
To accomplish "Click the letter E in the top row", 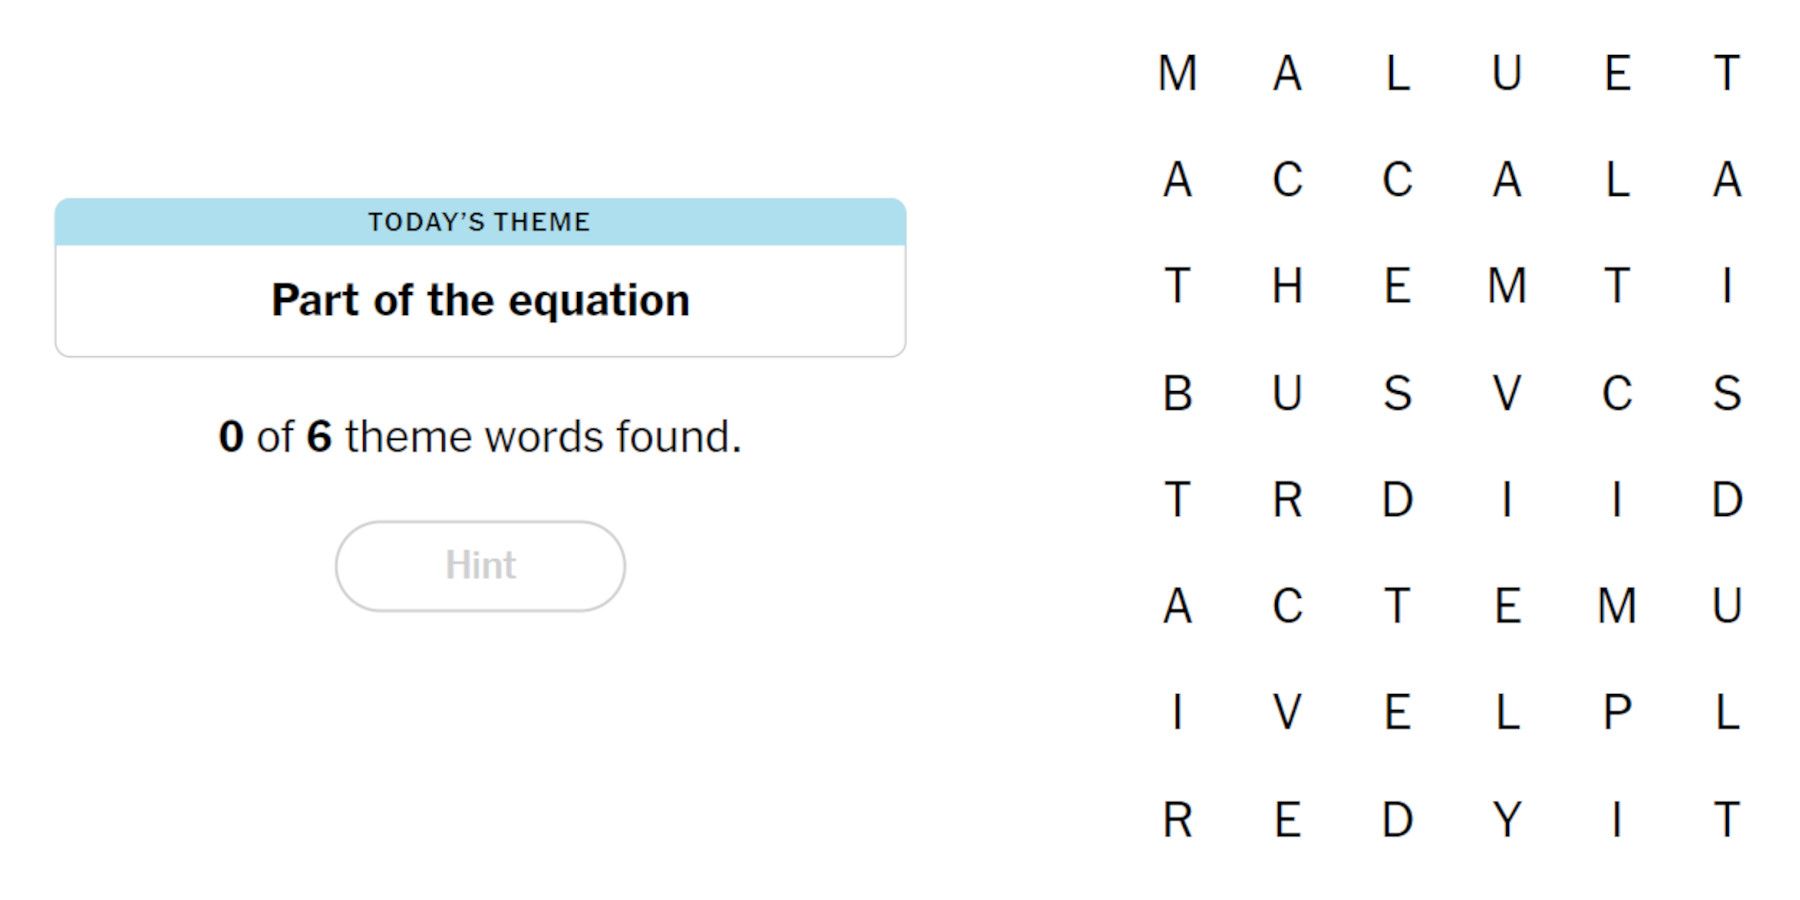I will (1618, 72).
